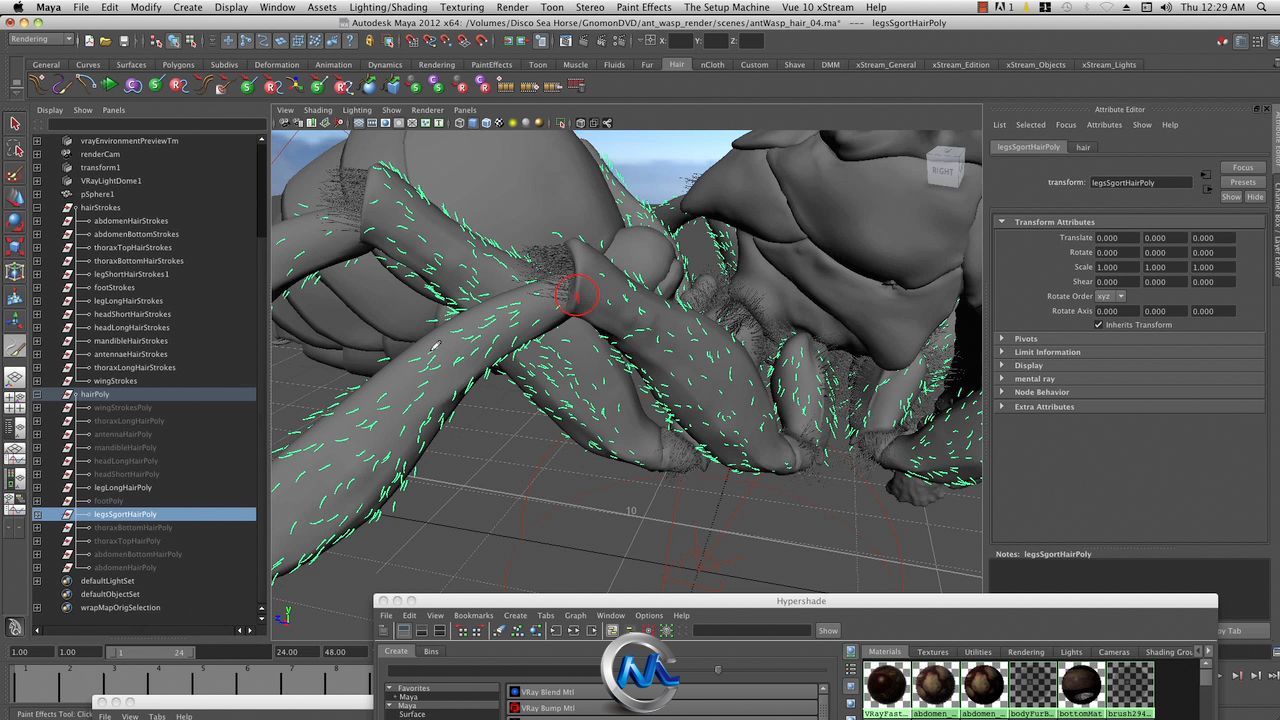The image size is (1280, 720).
Task: Expand the mental ray section
Action: coord(1002,379)
